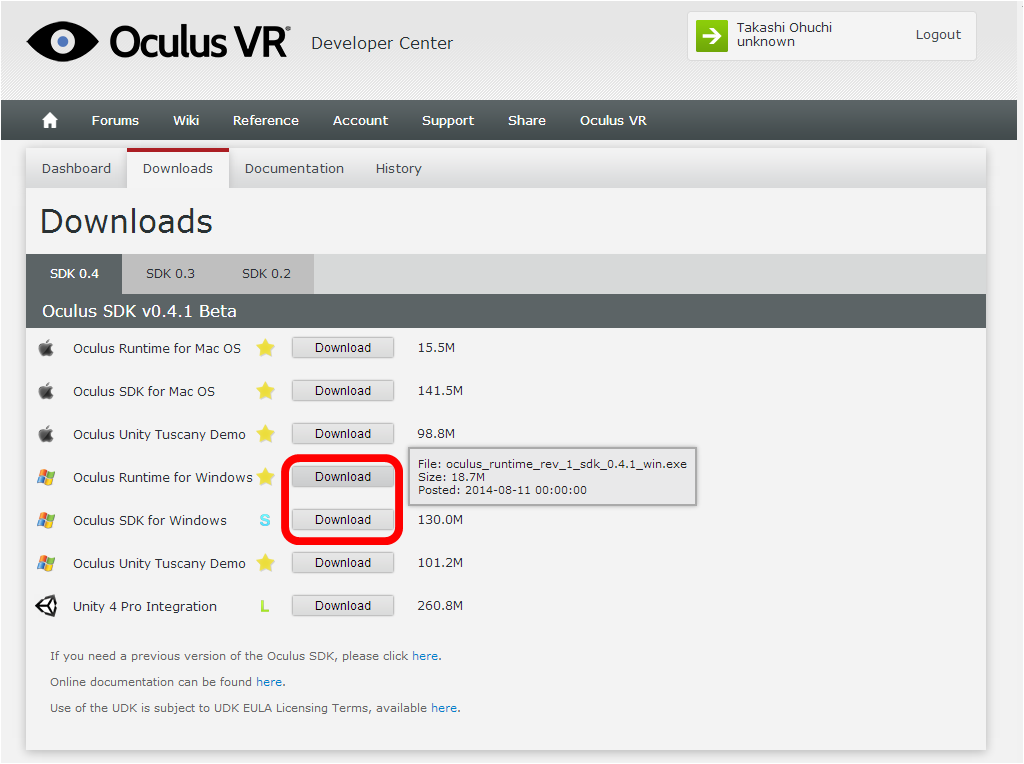
Task: Download Mac Oculus Unity Tuscany Demo (98.8M)
Action: pyautogui.click(x=342, y=434)
